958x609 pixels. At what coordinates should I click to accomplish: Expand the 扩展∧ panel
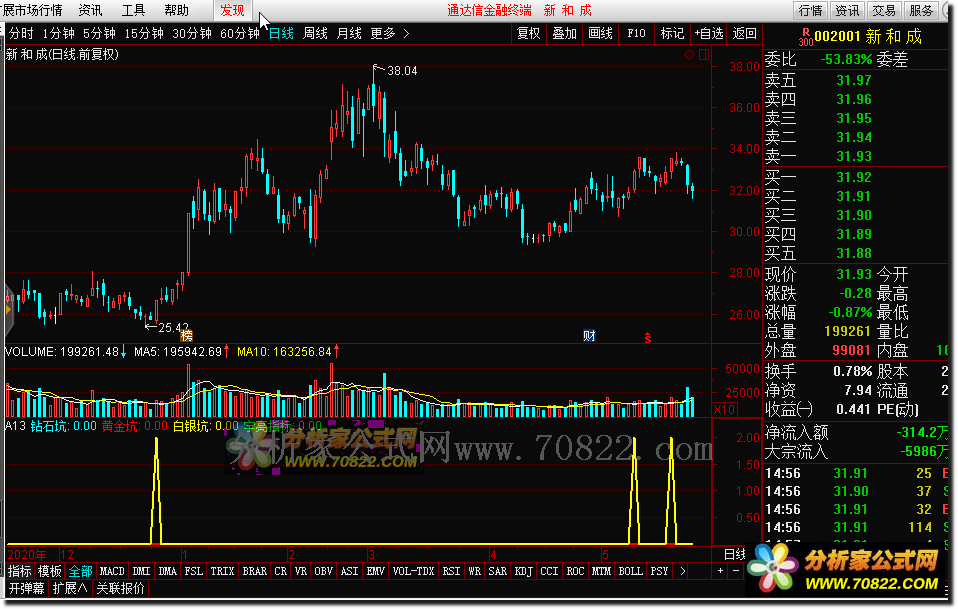click(x=70, y=588)
